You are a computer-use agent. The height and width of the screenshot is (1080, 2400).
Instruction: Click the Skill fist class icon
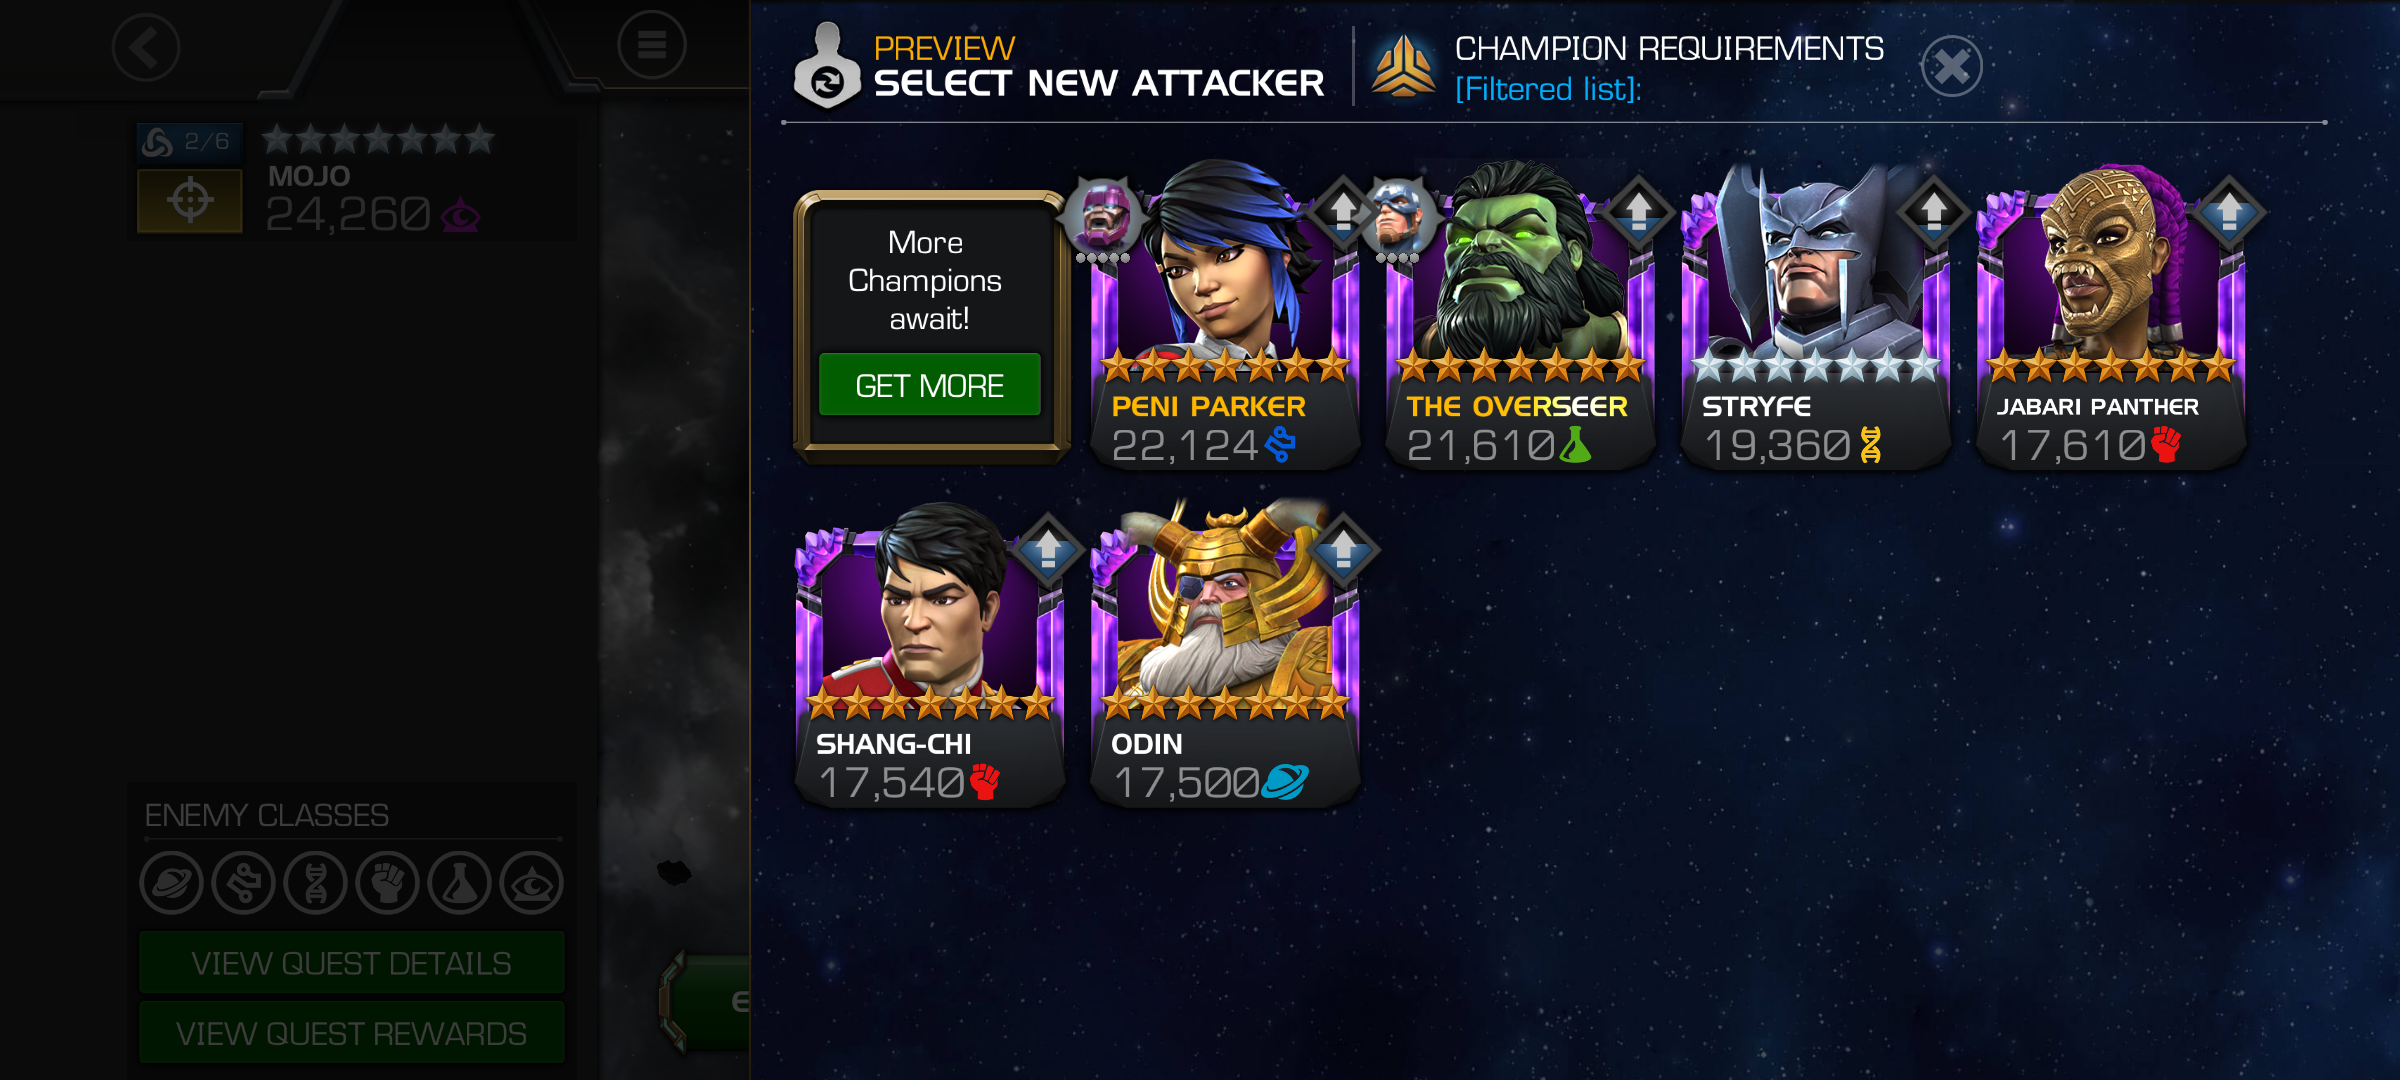tap(387, 883)
